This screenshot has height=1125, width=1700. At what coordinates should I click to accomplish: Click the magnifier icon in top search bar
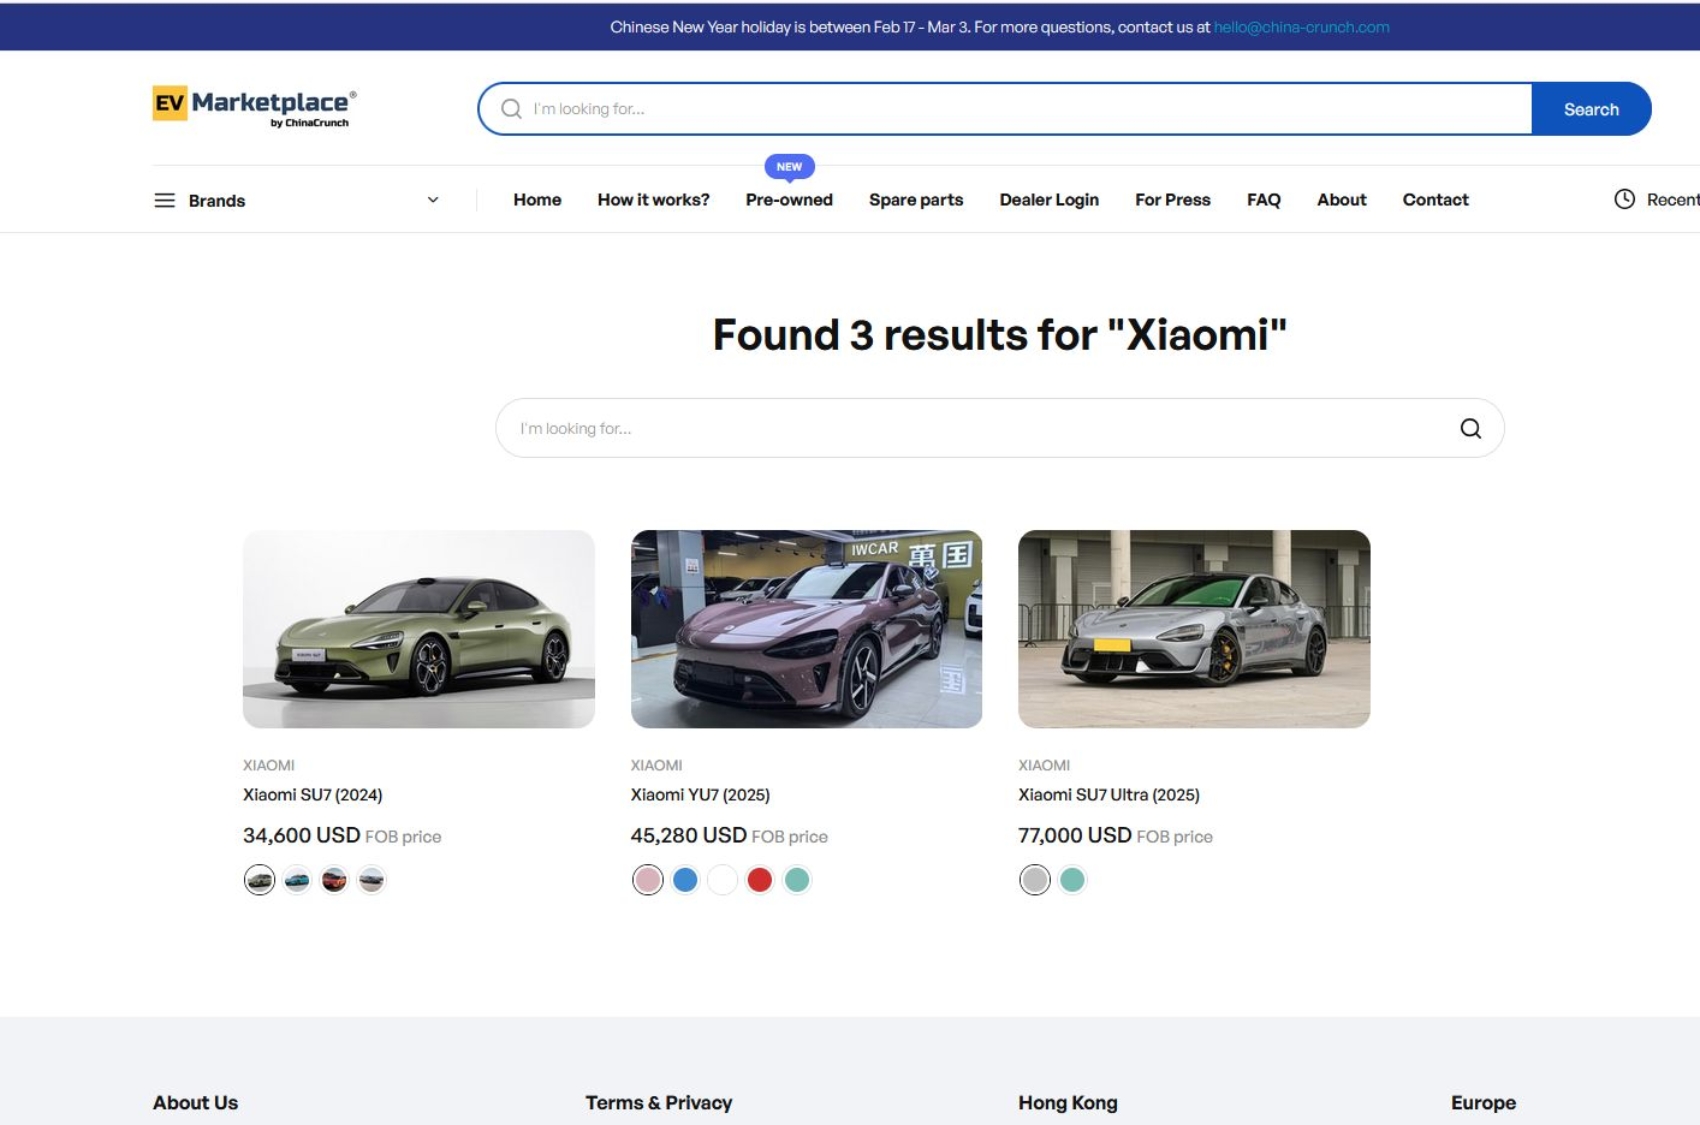(511, 109)
